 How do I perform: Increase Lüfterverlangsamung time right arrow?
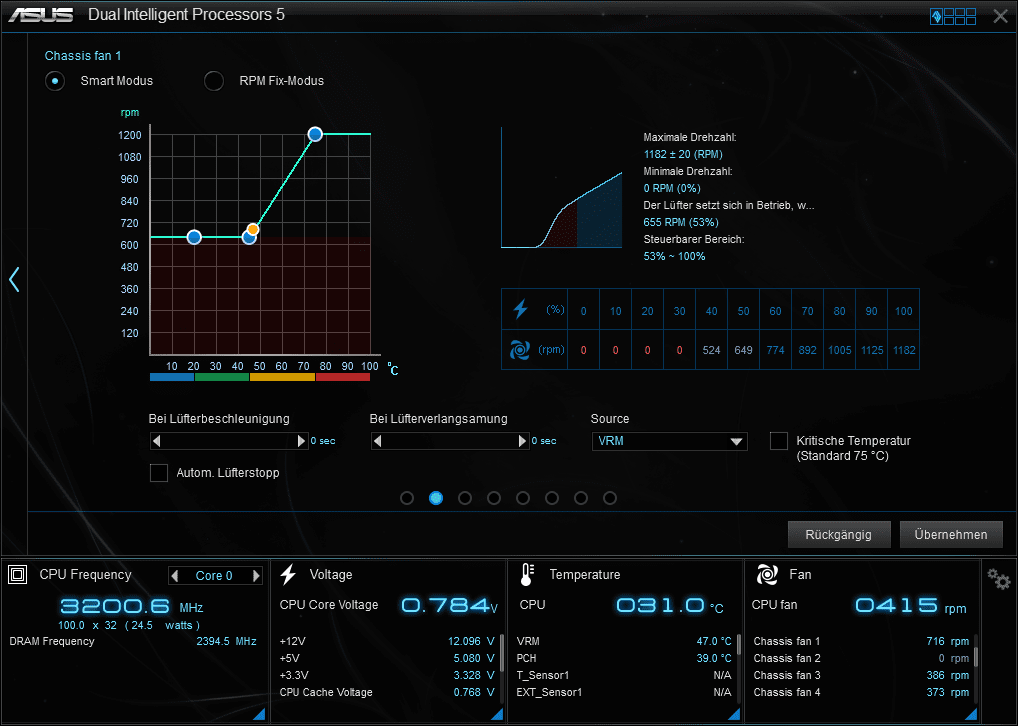[x=523, y=441]
